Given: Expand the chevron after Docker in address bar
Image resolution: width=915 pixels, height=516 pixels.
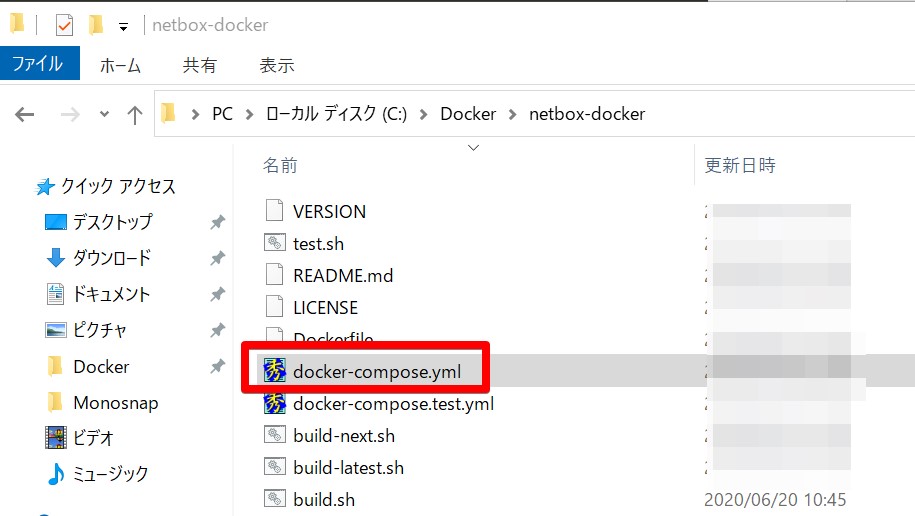Looking at the screenshot, I should 512,114.
